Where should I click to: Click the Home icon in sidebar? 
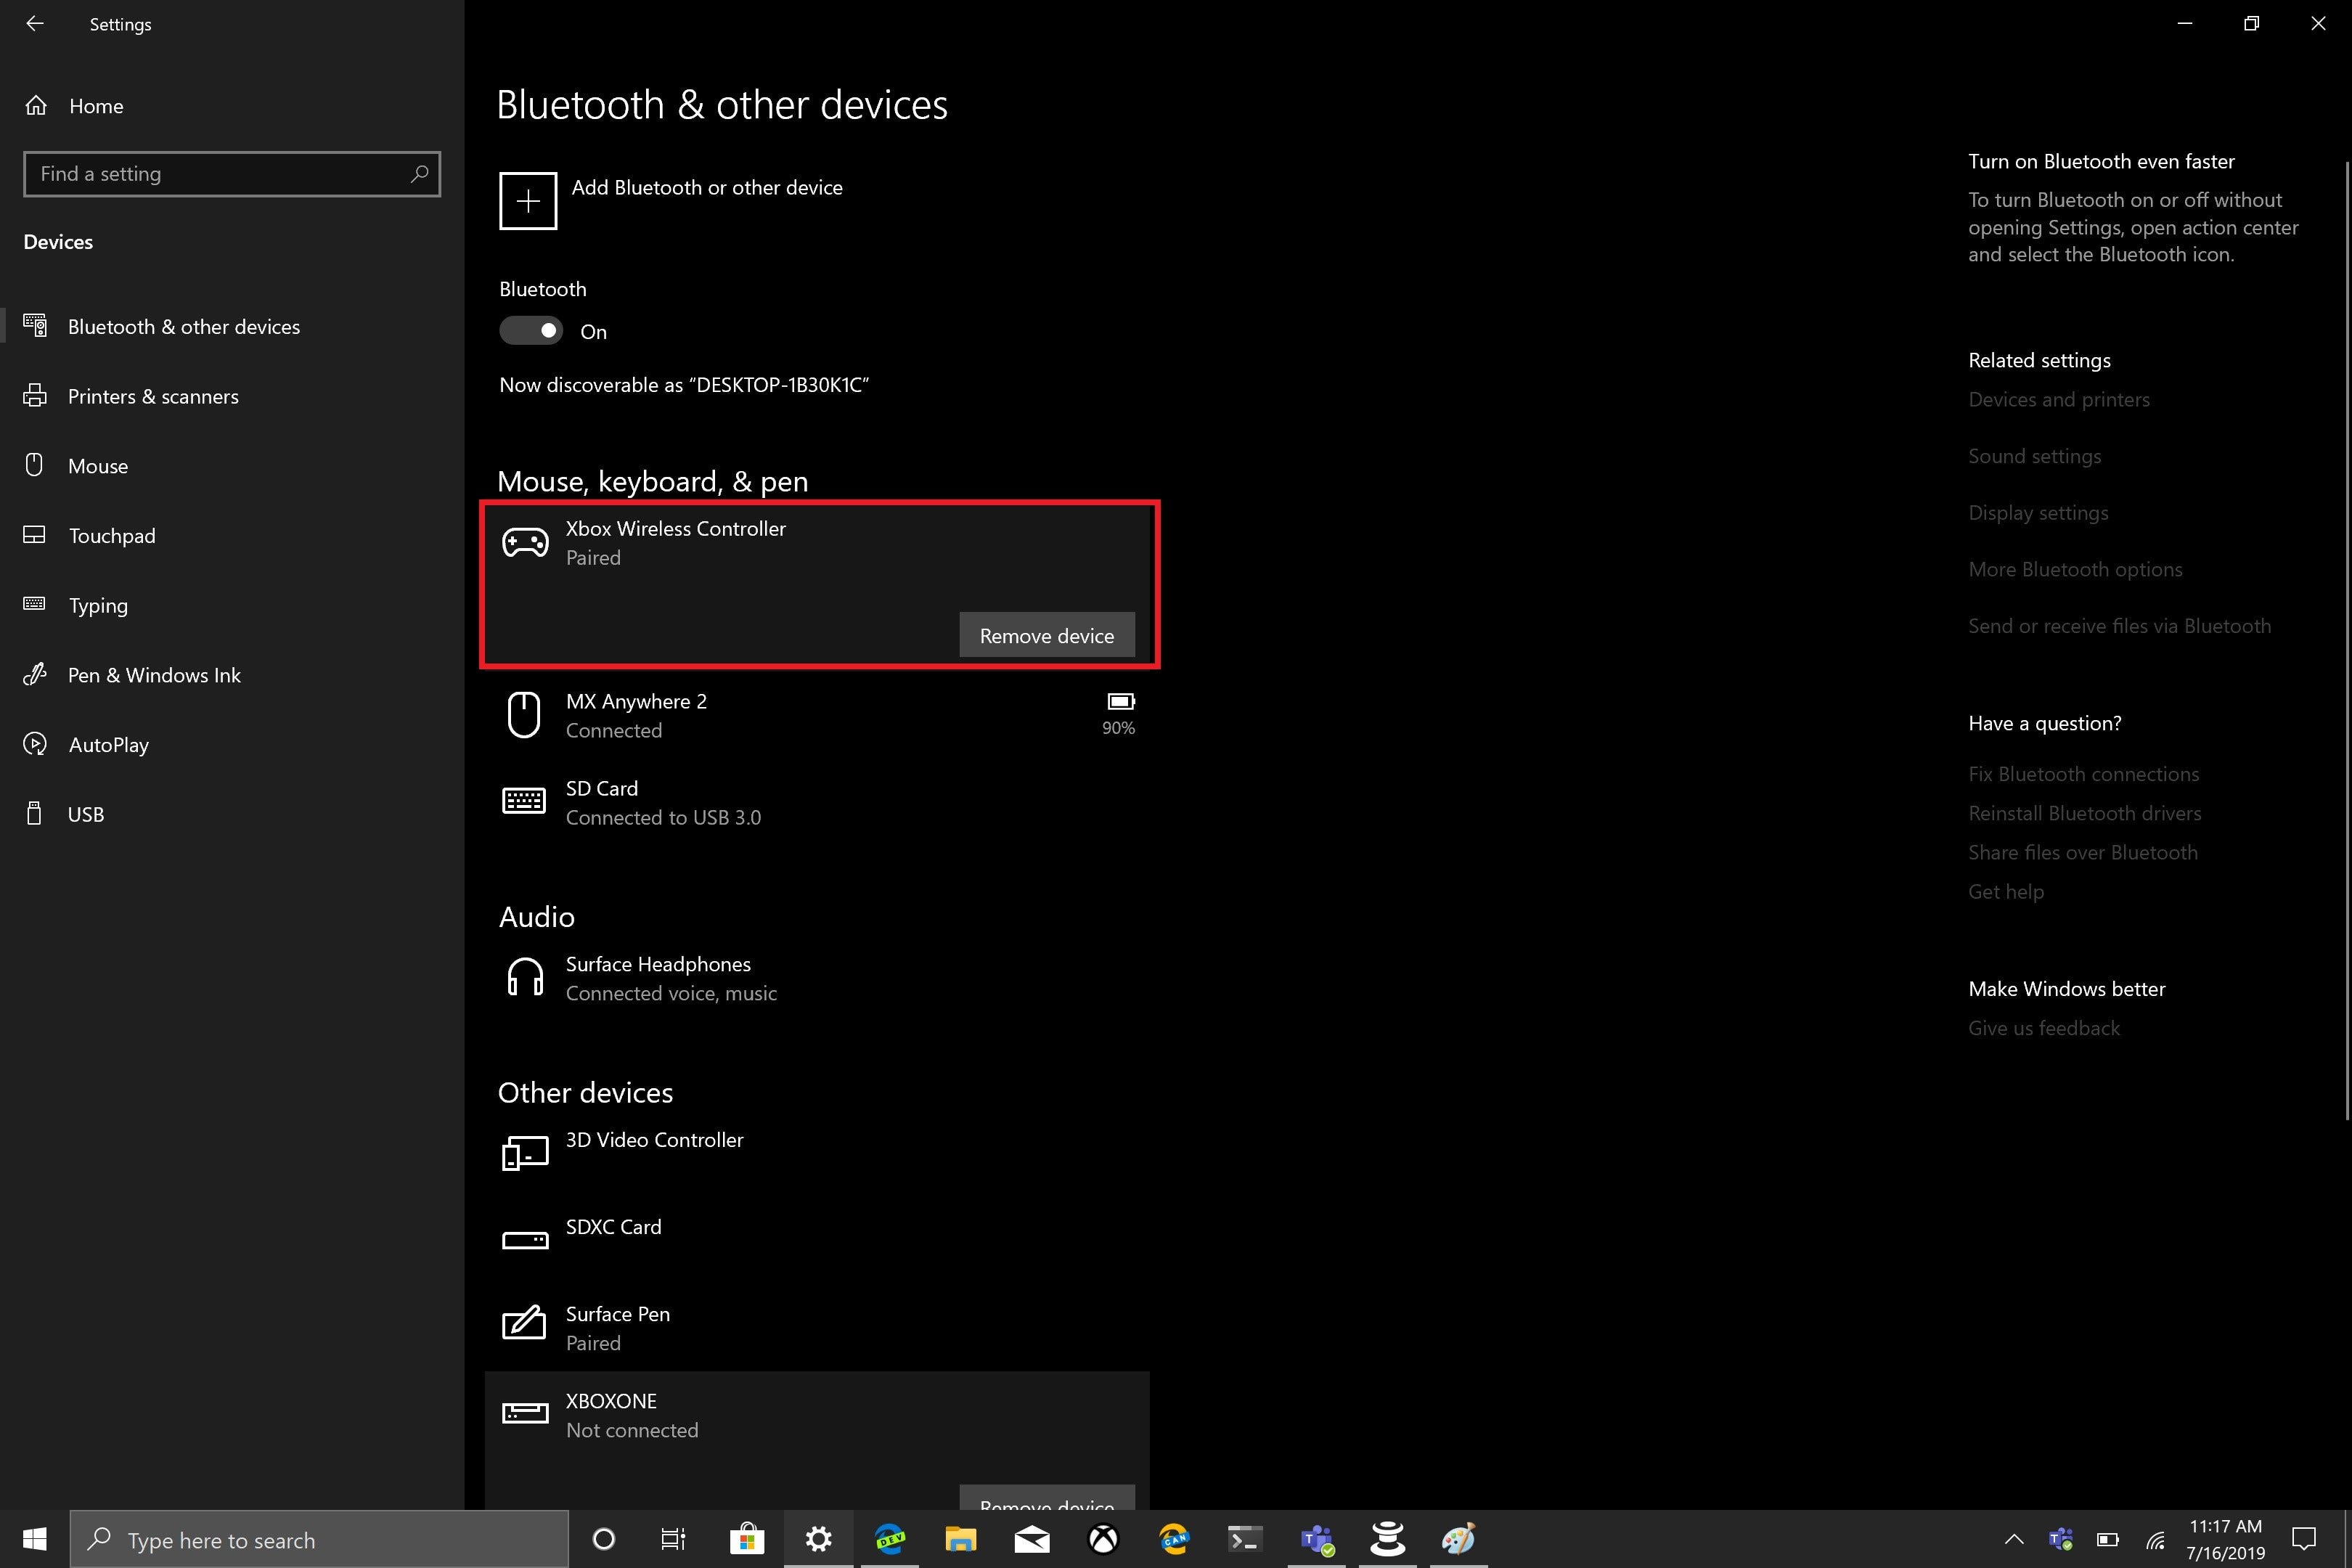[36, 106]
